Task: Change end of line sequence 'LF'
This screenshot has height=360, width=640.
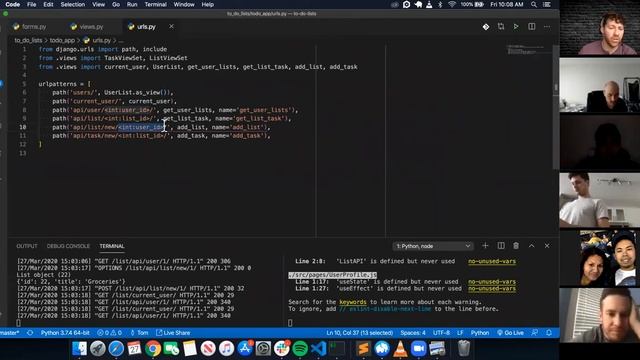Action: pyautogui.click(x=460, y=333)
